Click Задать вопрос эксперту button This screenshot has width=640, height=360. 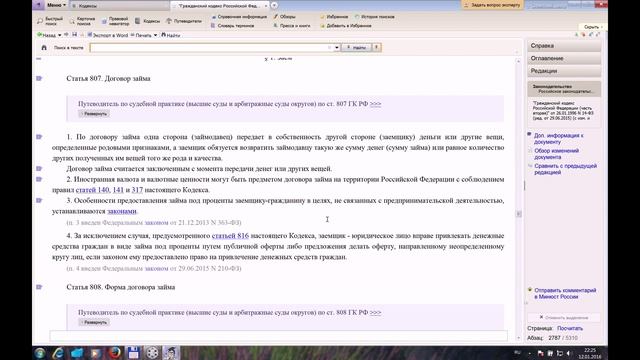click(492, 5)
